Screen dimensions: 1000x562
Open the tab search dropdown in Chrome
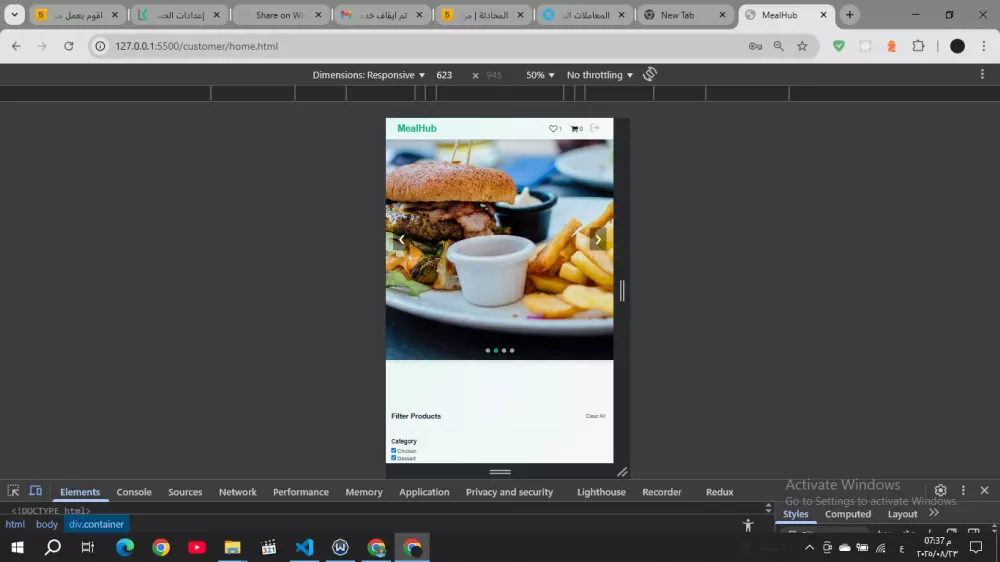(x=14, y=15)
